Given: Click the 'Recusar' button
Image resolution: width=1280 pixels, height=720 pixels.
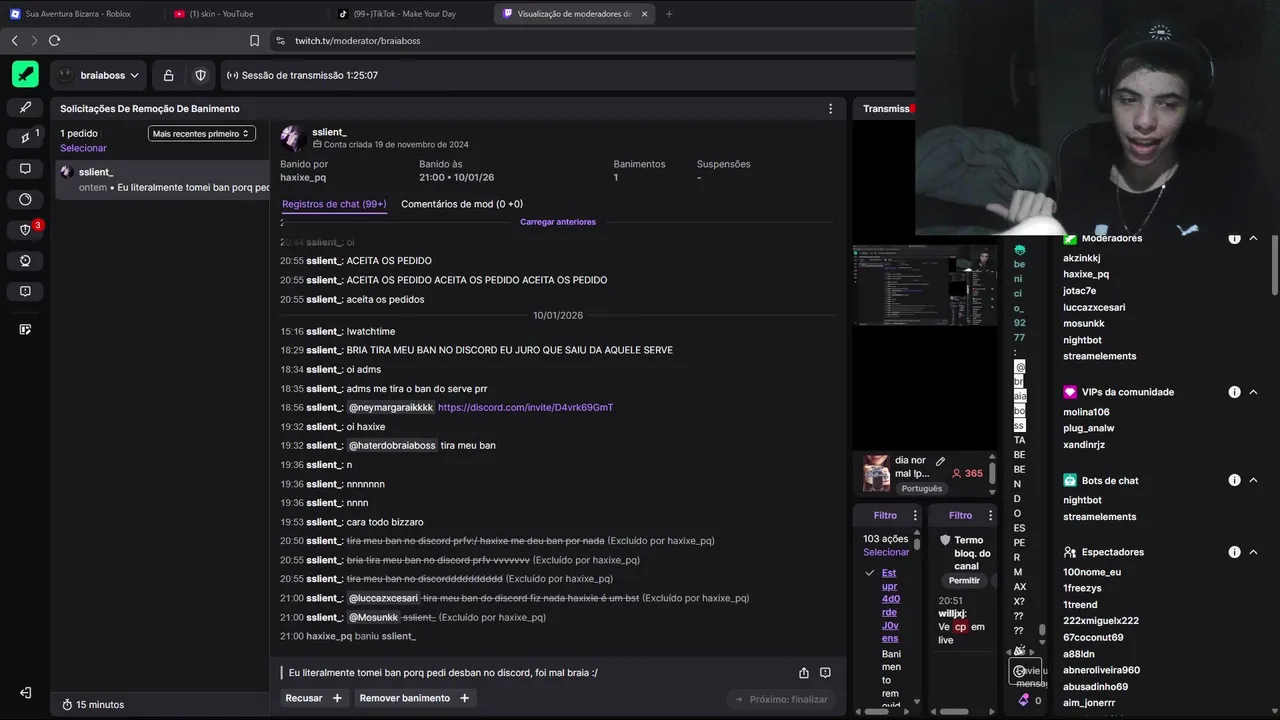Looking at the screenshot, I should [x=313, y=698].
